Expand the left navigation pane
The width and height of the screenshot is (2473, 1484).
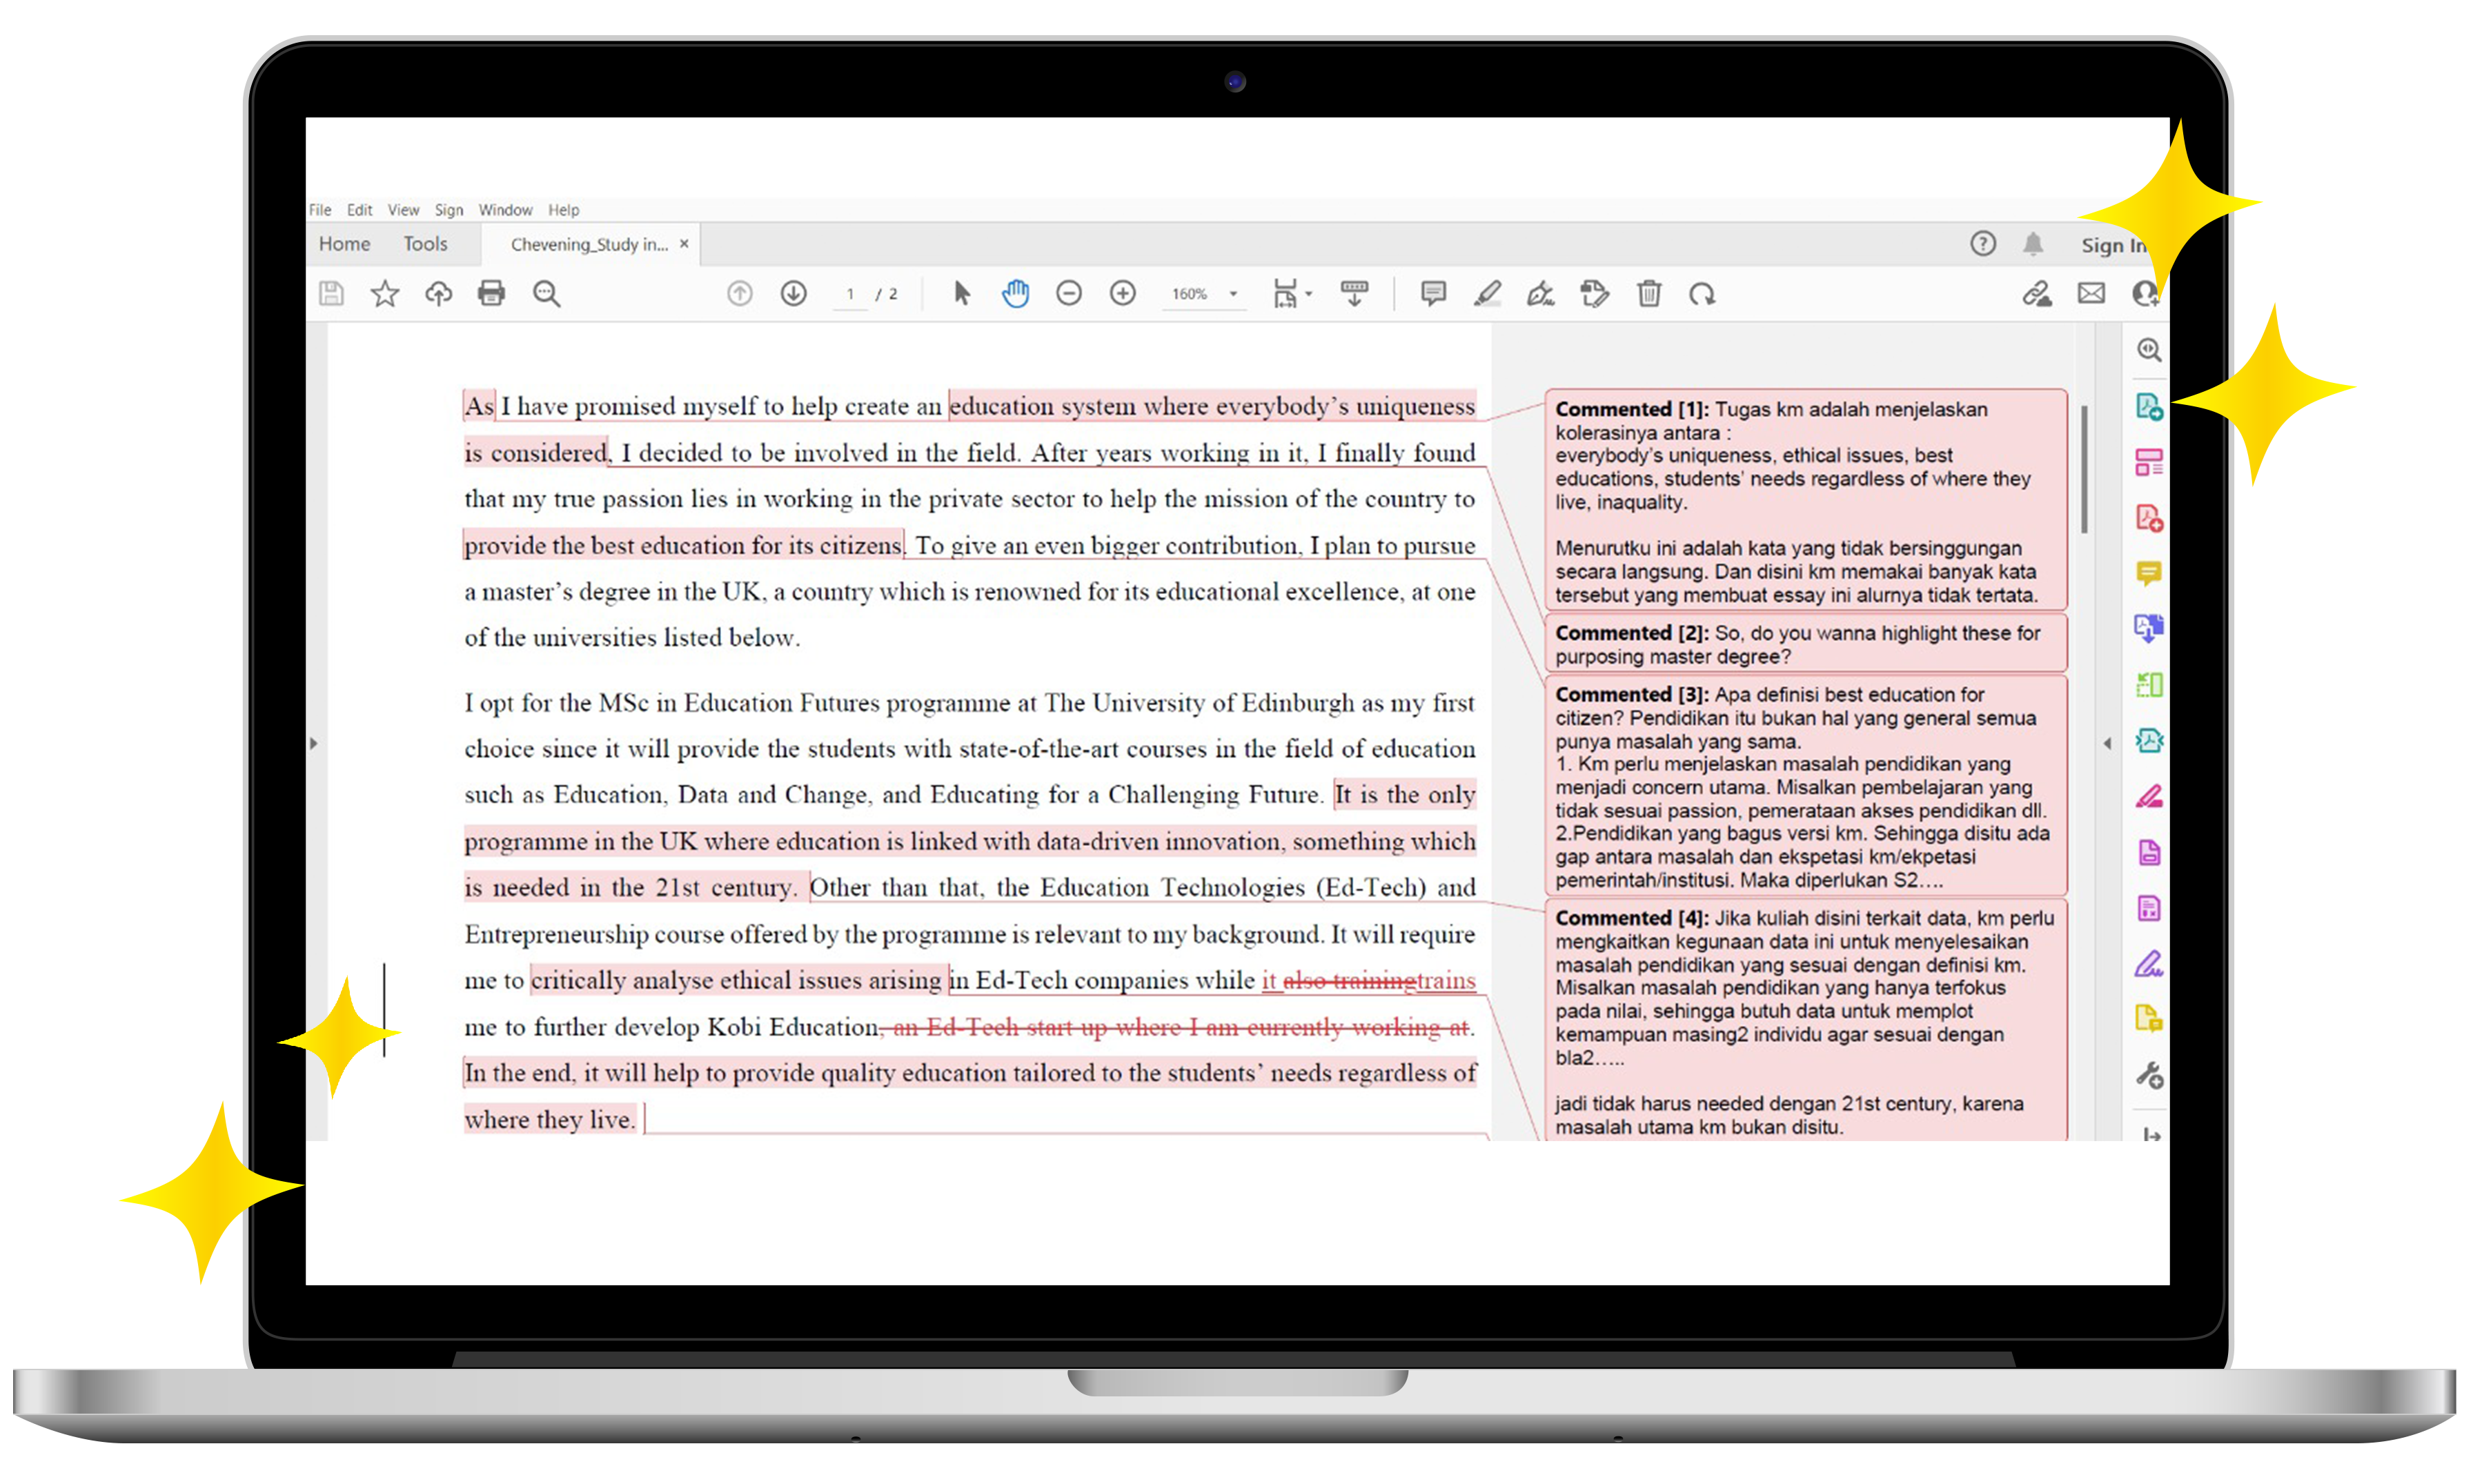click(314, 743)
